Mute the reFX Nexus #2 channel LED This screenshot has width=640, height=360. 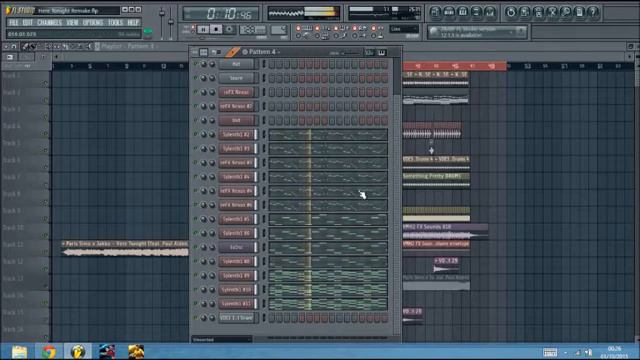(196, 106)
